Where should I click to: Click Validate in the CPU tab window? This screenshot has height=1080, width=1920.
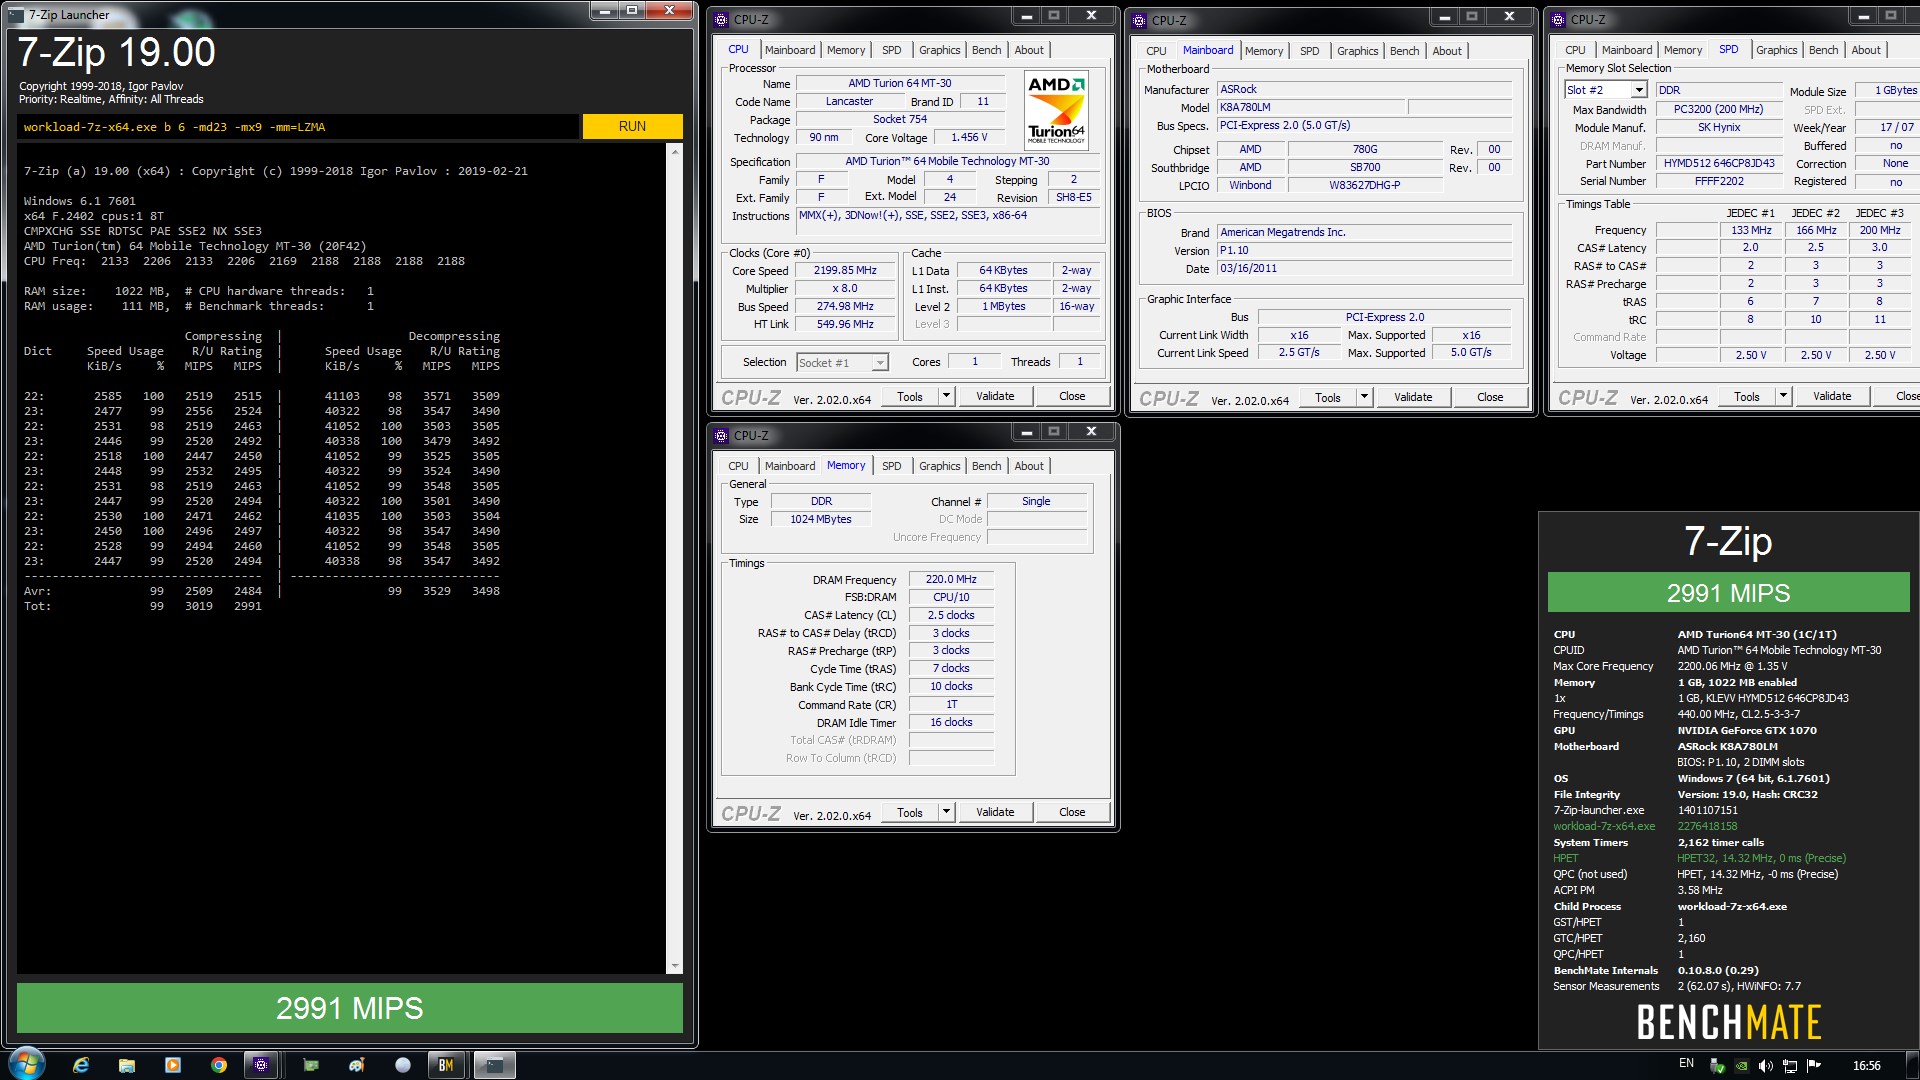click(995, 396)
